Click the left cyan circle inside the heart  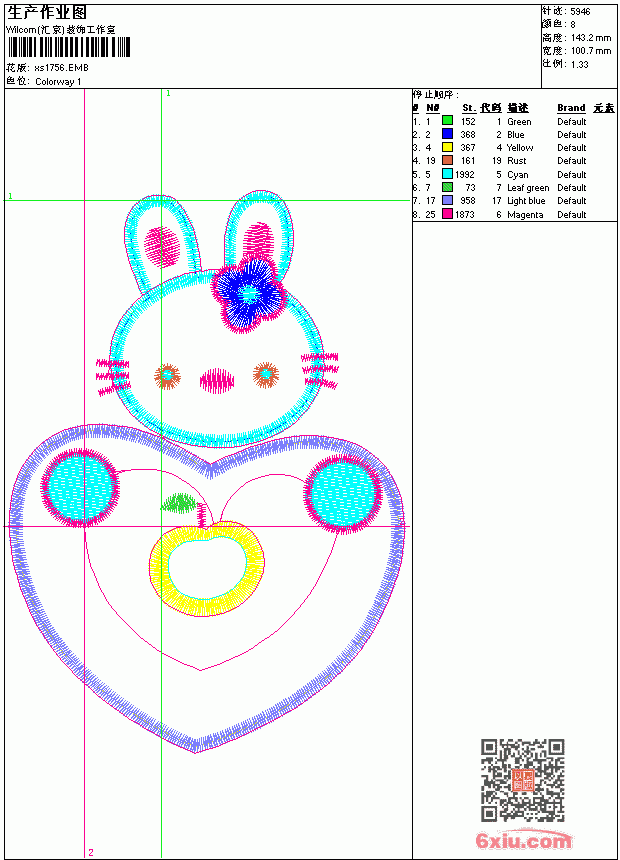click(x=80, y=488)
